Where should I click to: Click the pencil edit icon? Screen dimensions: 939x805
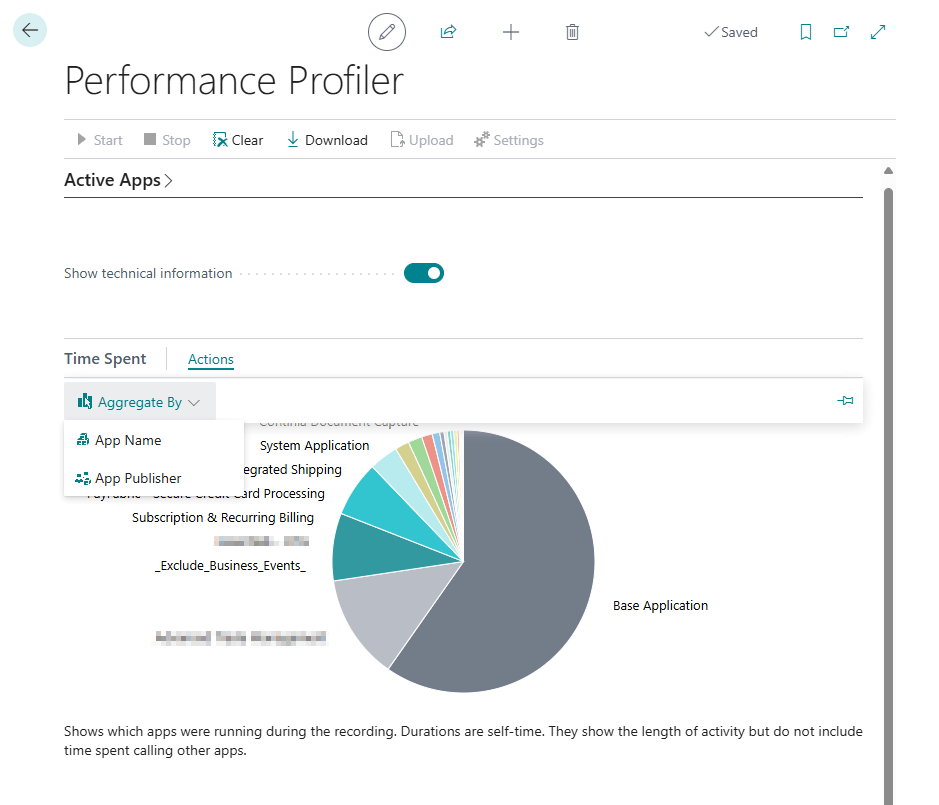pyautogui.click(x=387, y=32)
